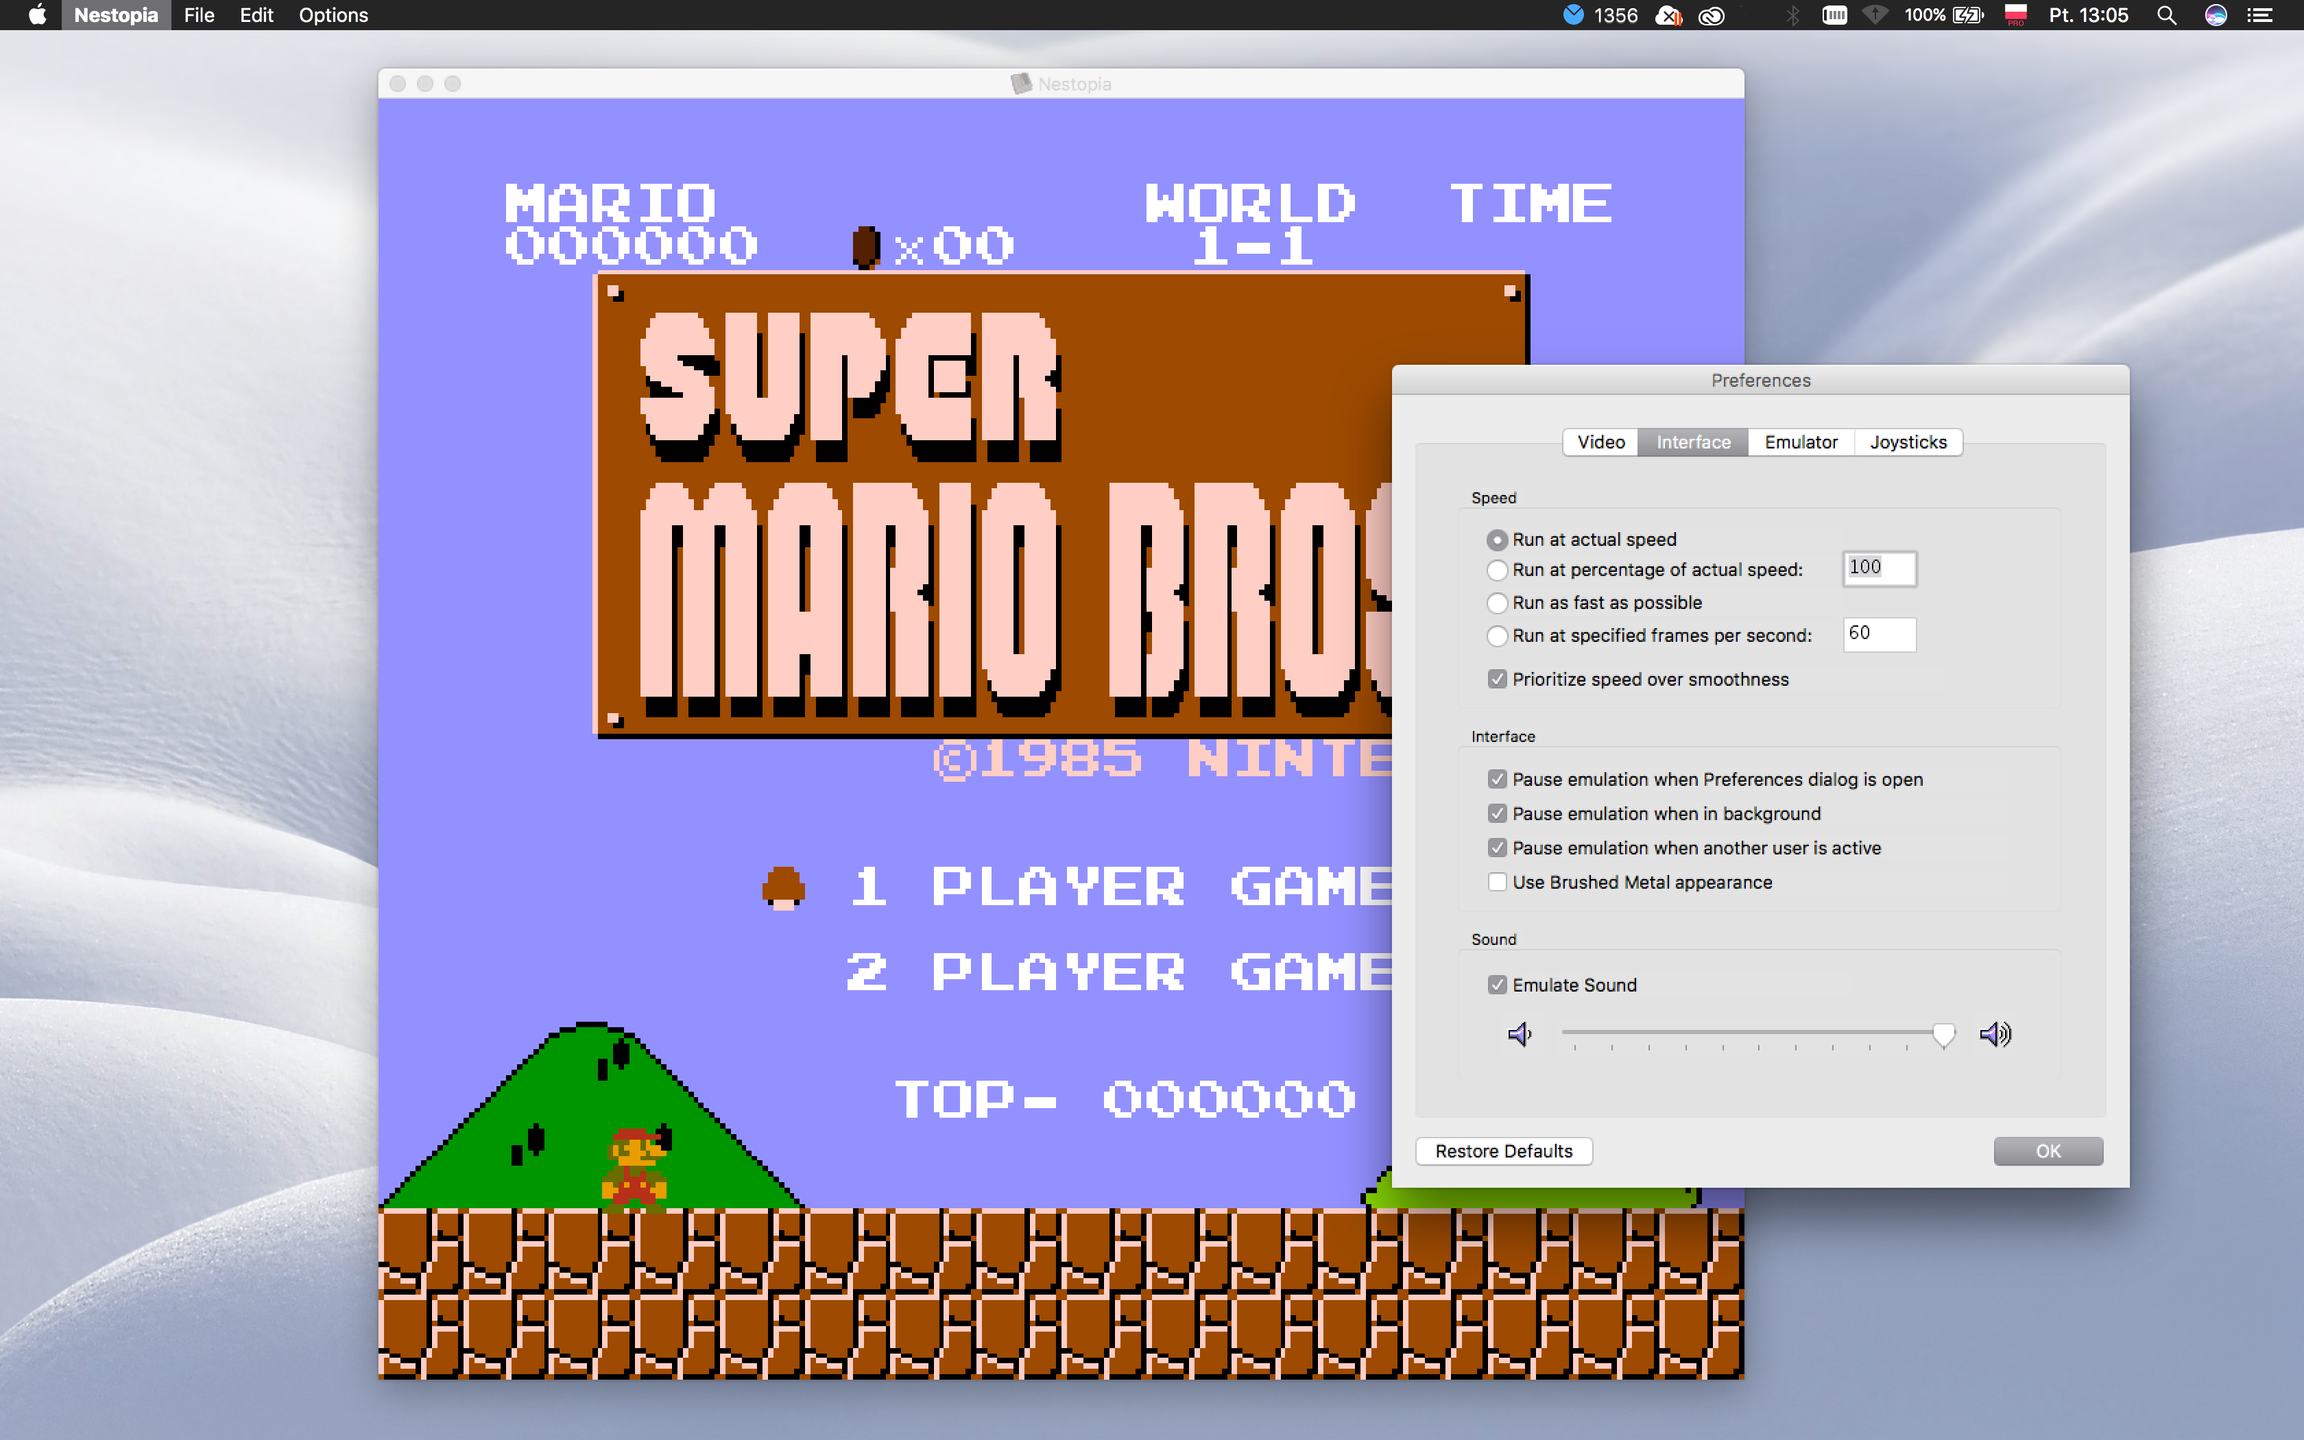
Task: Enable Use Brushed Metal appearance
Action: tap(1497, 882)
